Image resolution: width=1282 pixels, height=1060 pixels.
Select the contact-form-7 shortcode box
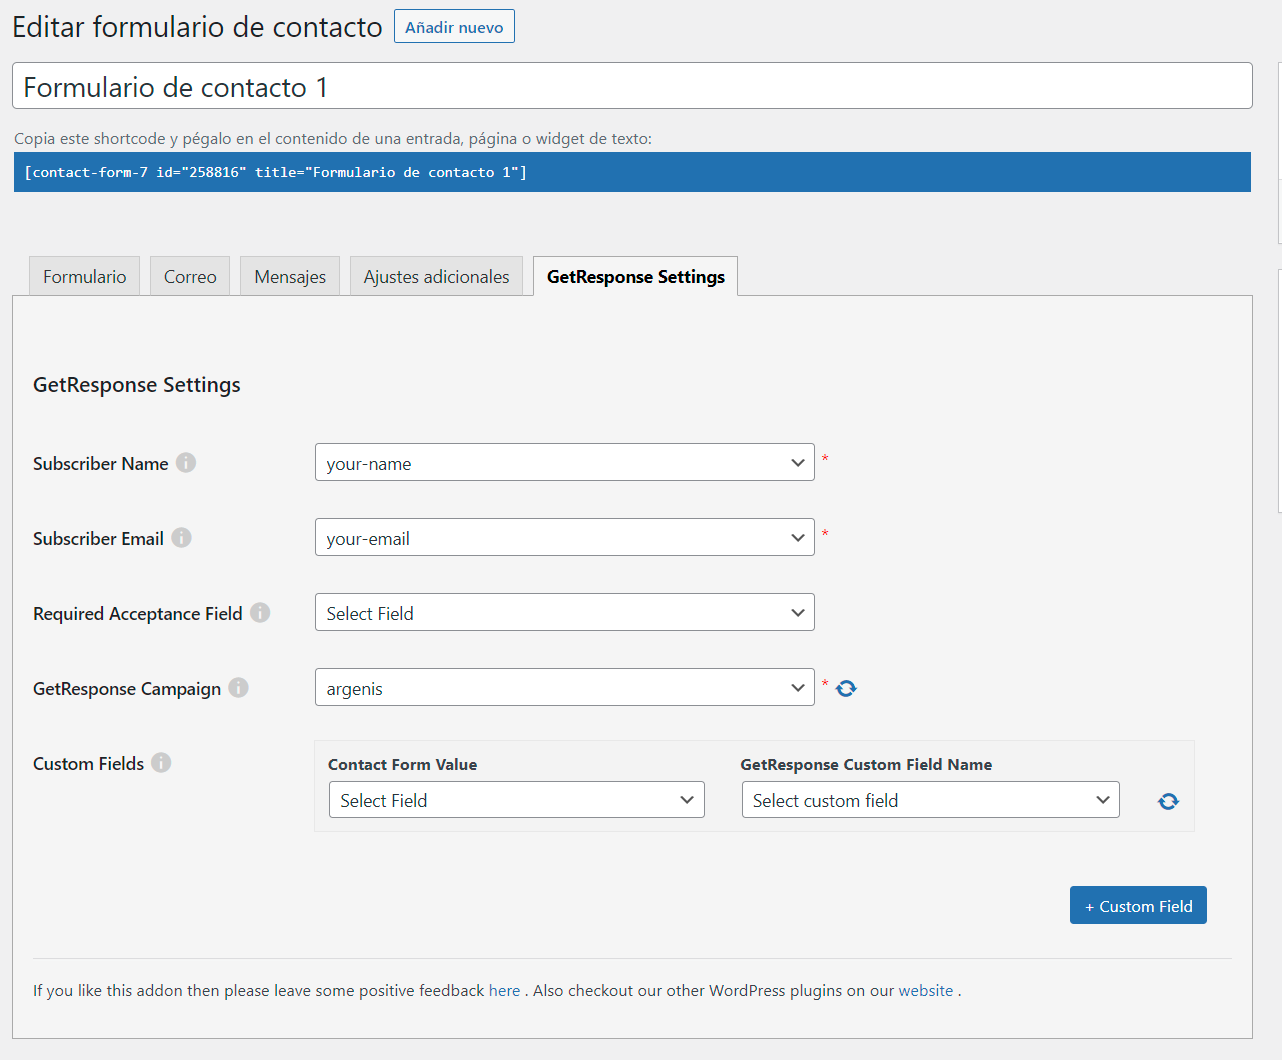coord(632,172)
